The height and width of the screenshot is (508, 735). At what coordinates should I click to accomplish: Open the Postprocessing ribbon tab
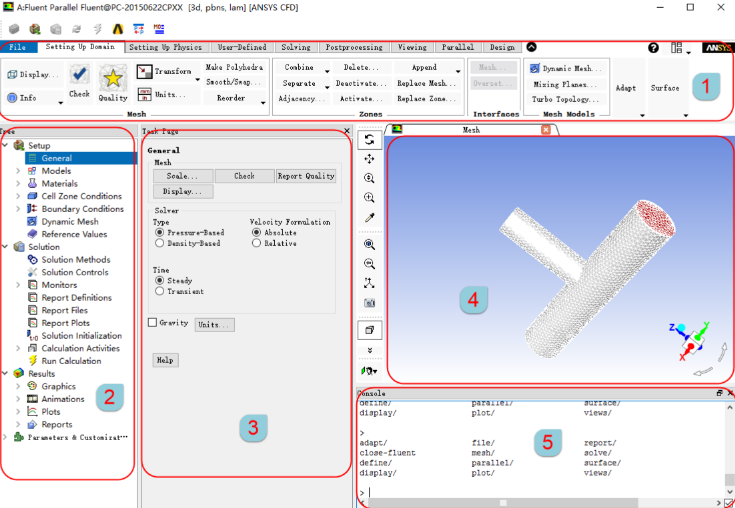354,47
